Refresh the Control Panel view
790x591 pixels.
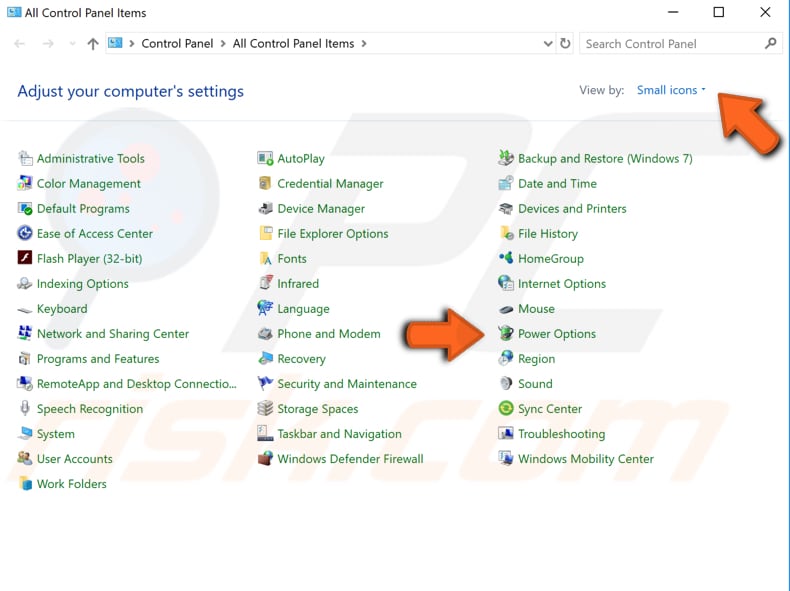click(x=565, y=44)
